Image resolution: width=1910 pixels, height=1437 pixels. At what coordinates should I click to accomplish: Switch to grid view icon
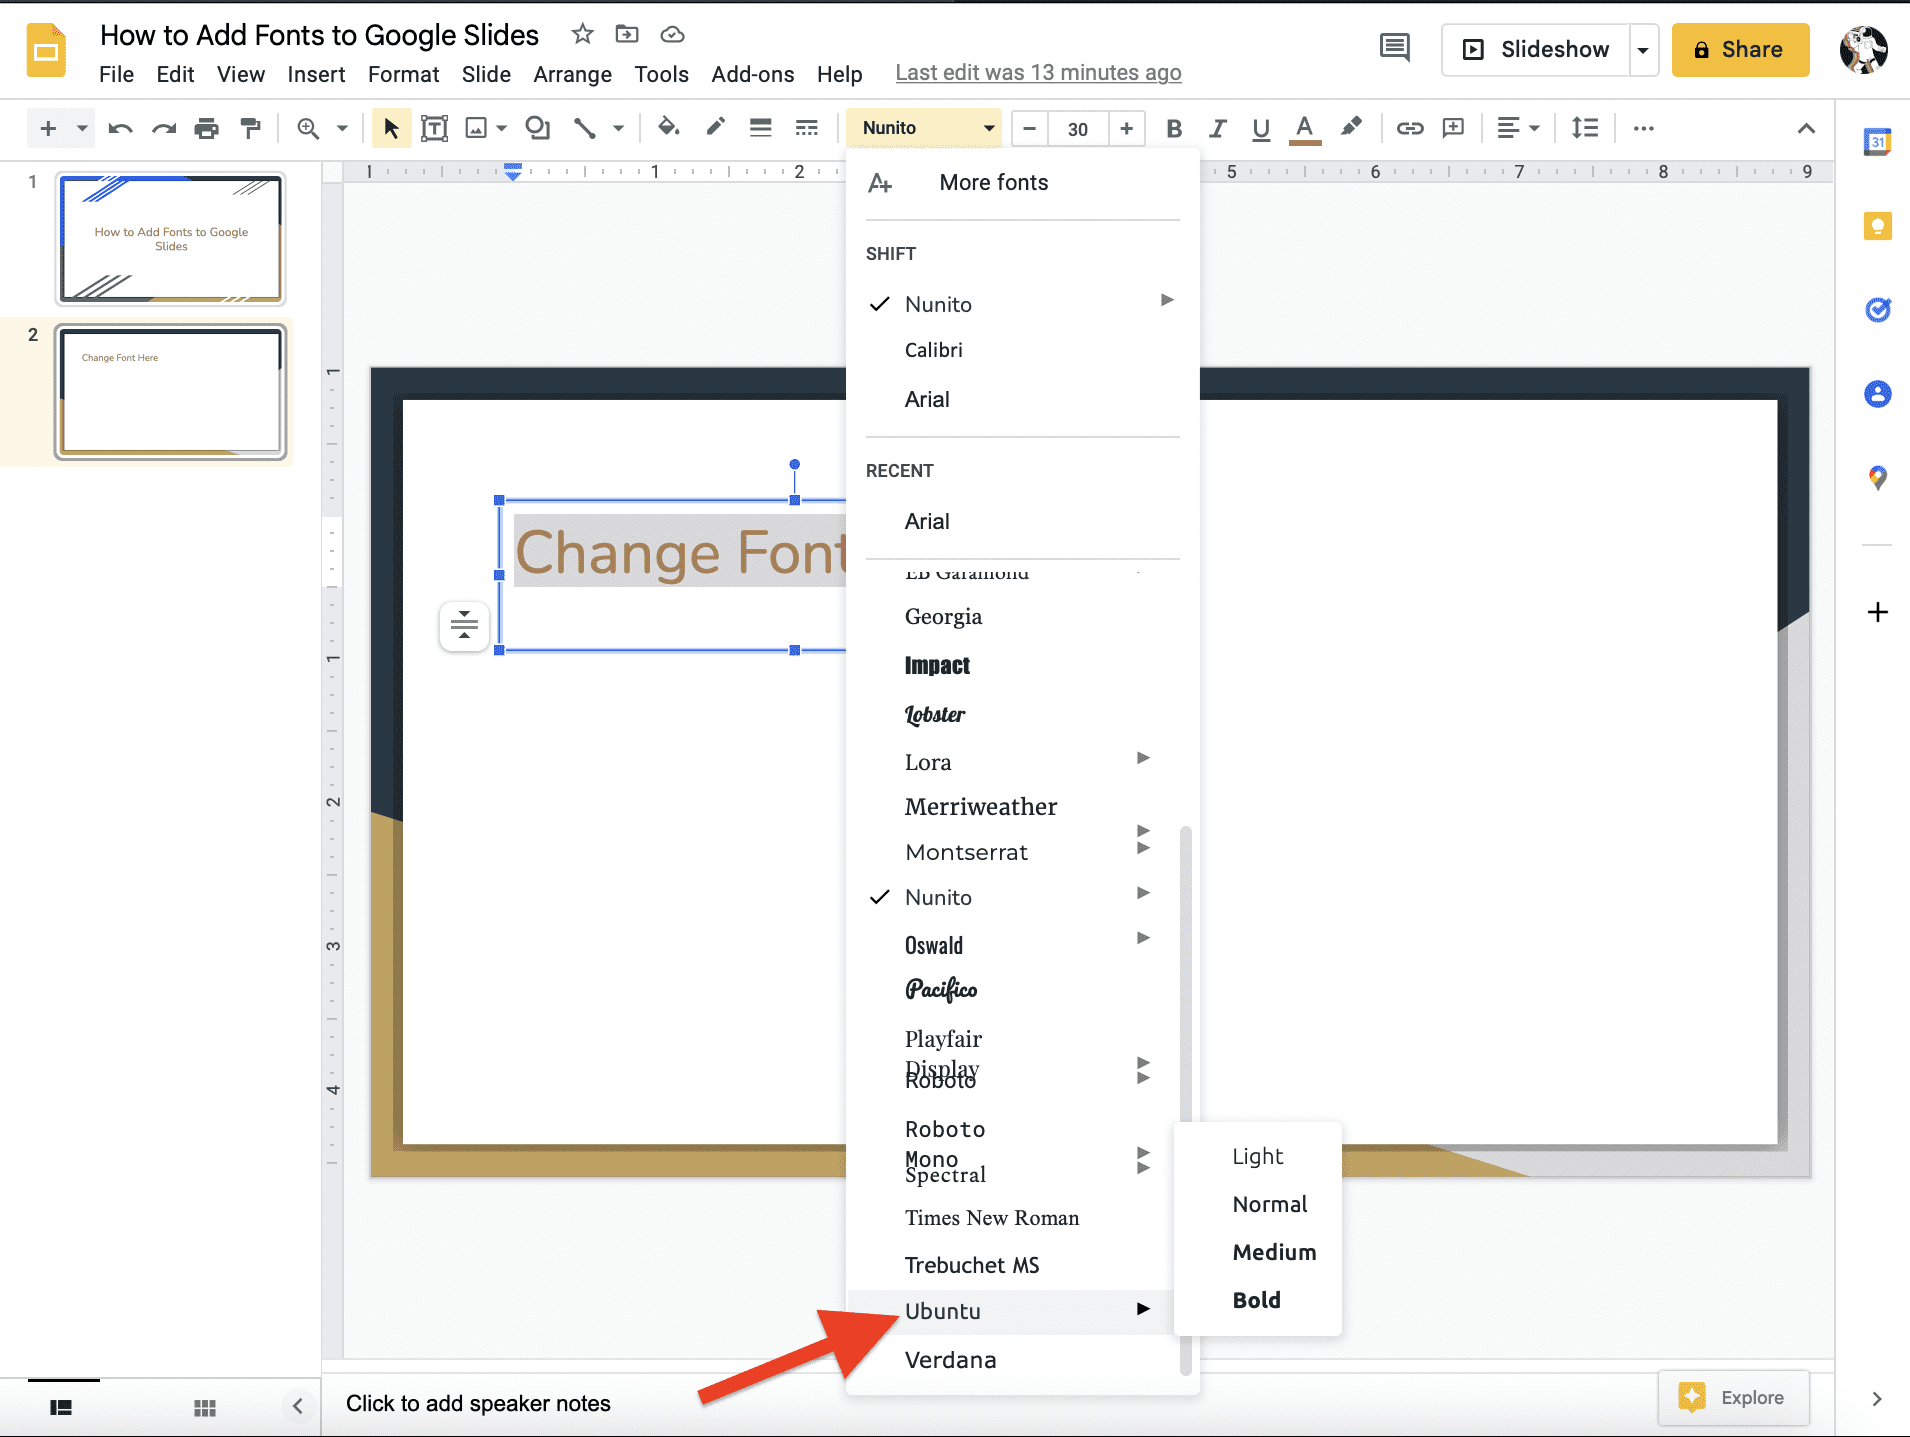(205, 1407)
